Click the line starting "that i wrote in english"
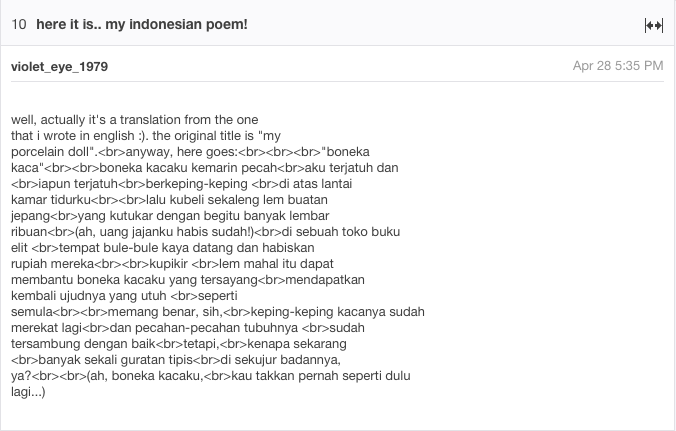The width and height of the screenshot is (676, 431). (x=150, y=135)
